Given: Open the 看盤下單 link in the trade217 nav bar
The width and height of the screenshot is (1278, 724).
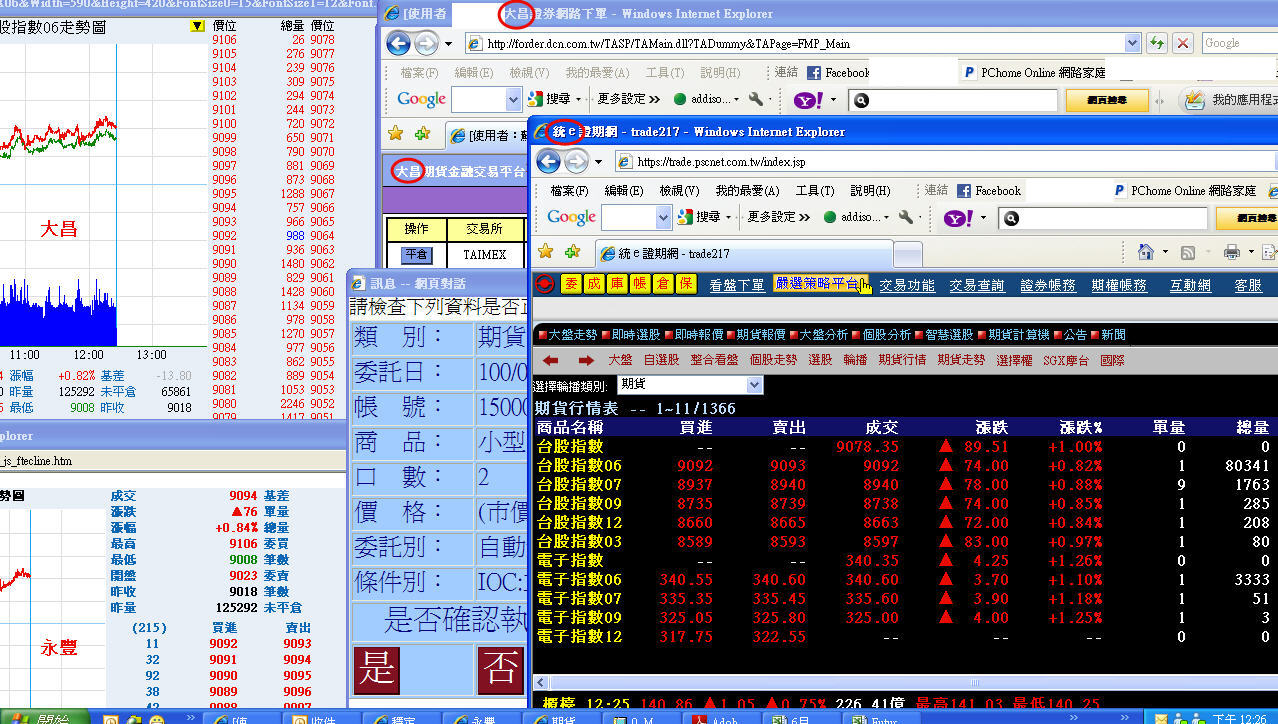Looking at the screenshot, I should coord(737,285).
